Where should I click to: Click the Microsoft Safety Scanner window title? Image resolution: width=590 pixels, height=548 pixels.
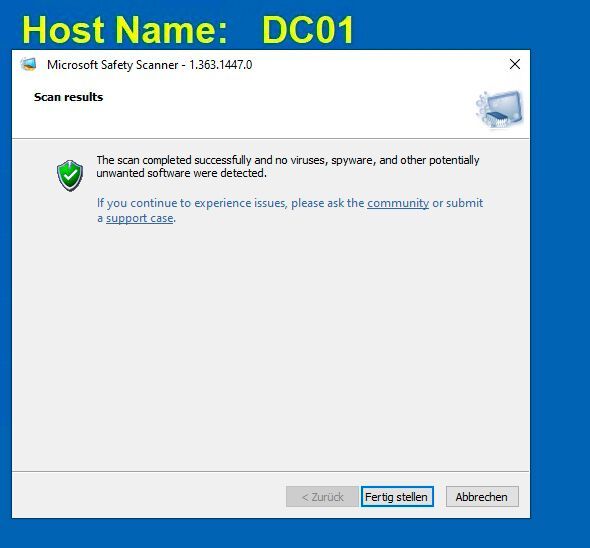[149, 65]
